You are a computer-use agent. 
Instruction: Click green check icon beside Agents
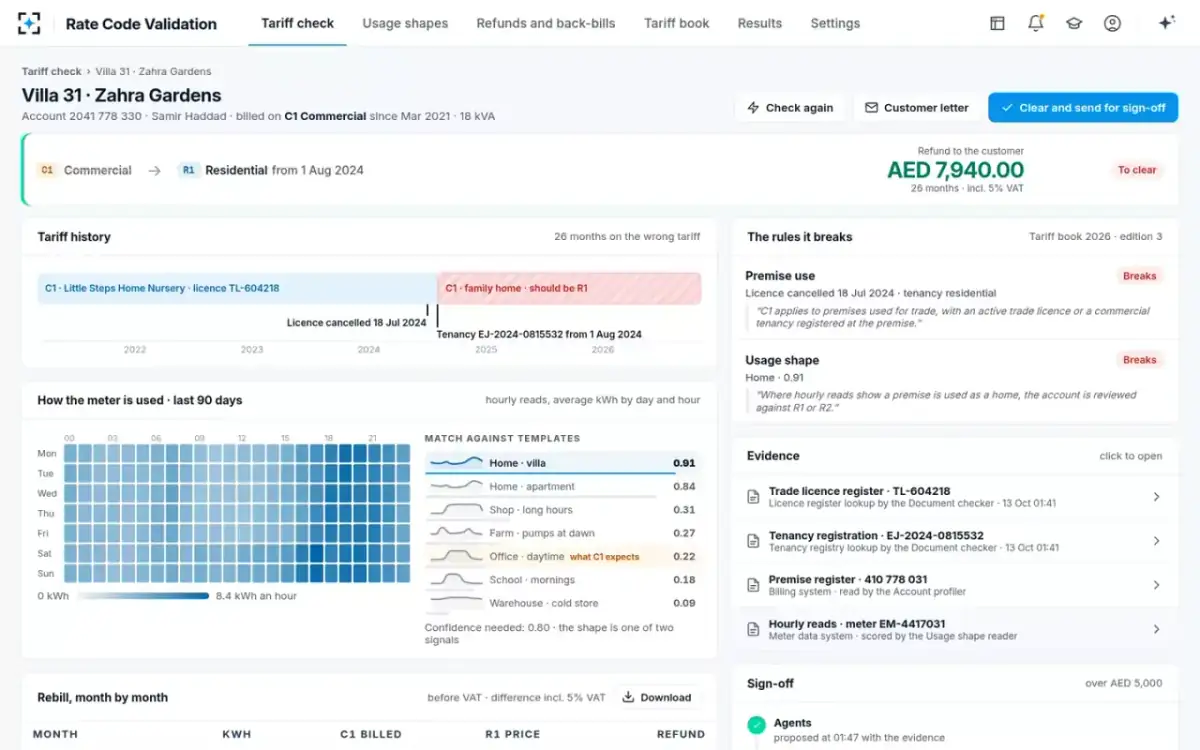tap(755, 723)
